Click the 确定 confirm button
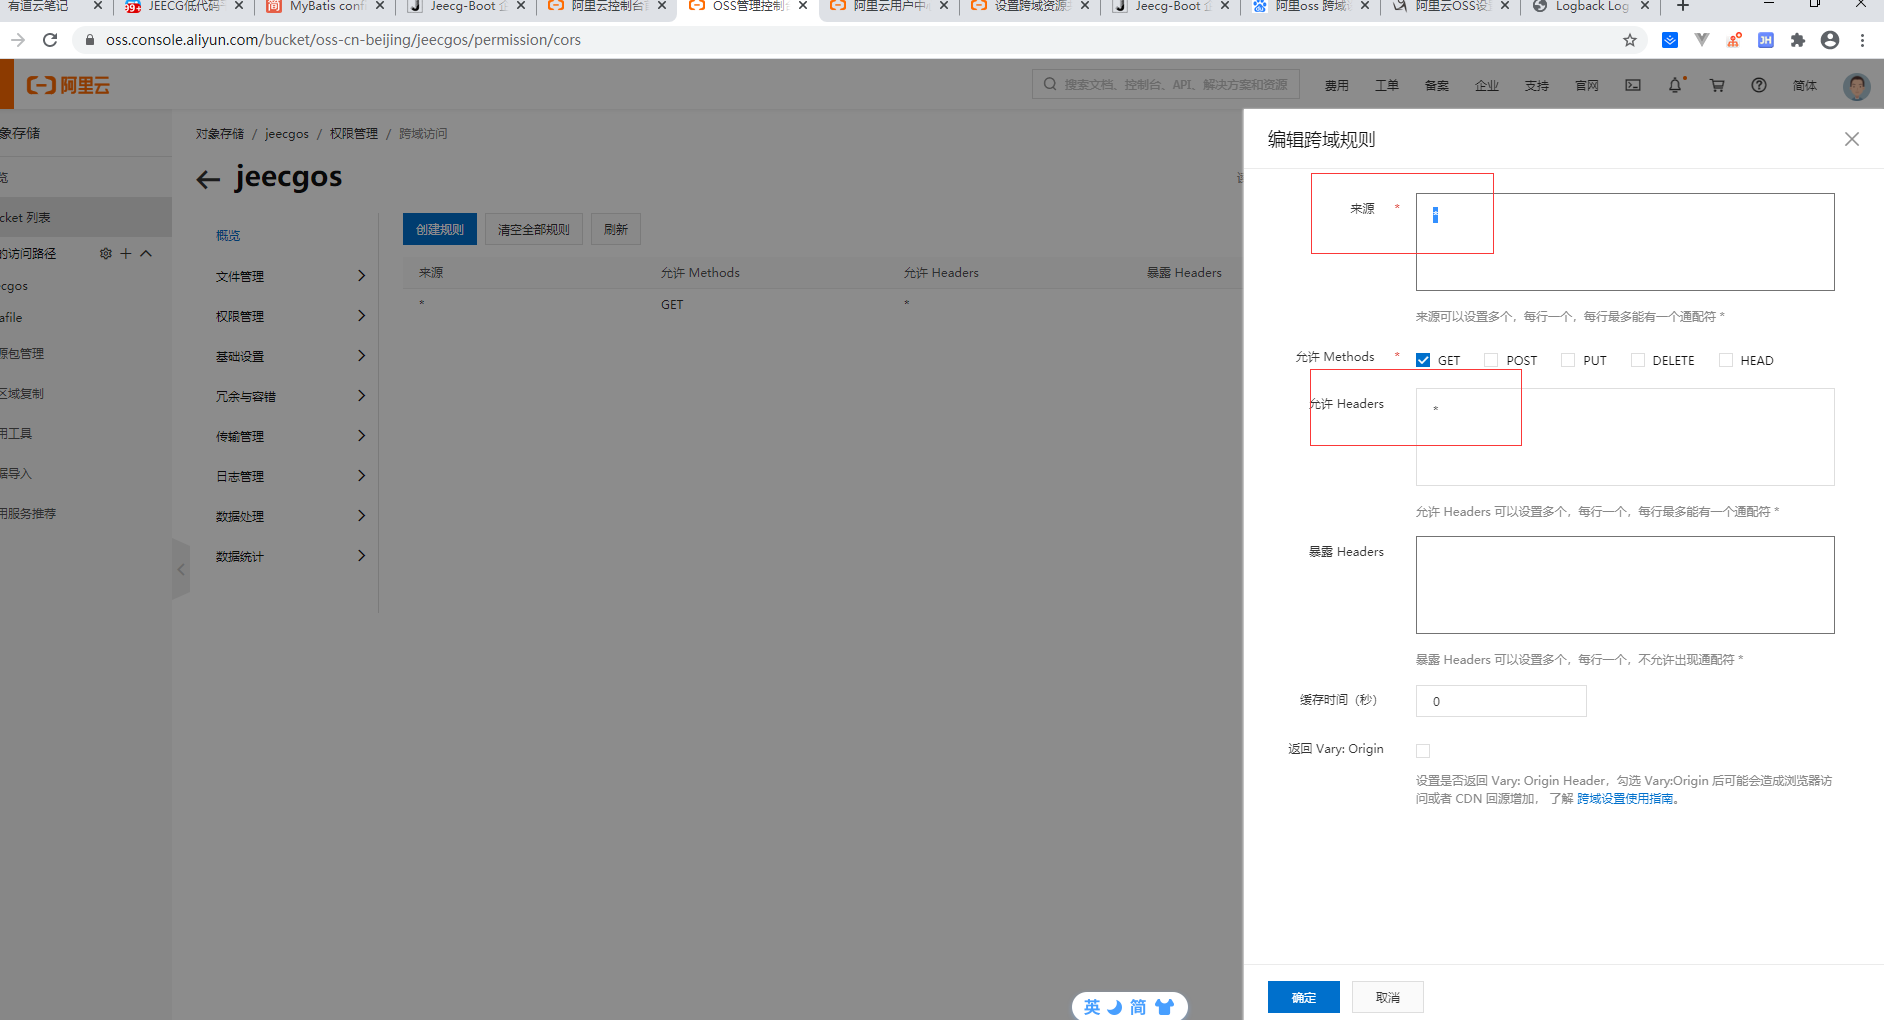 click(x=1304, y=997)
